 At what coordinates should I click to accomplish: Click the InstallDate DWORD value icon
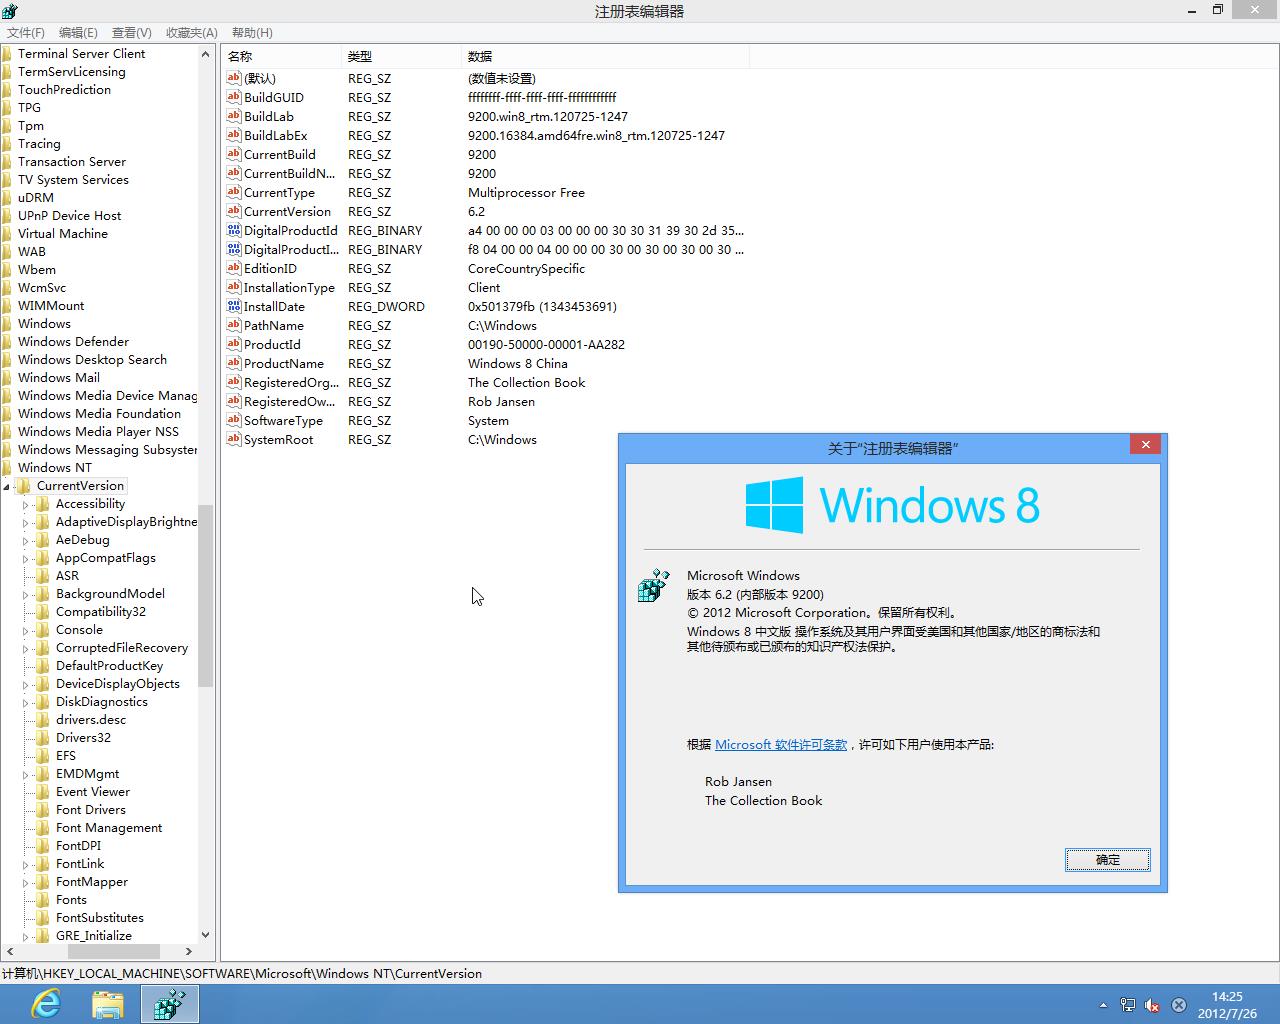point(234,306)
